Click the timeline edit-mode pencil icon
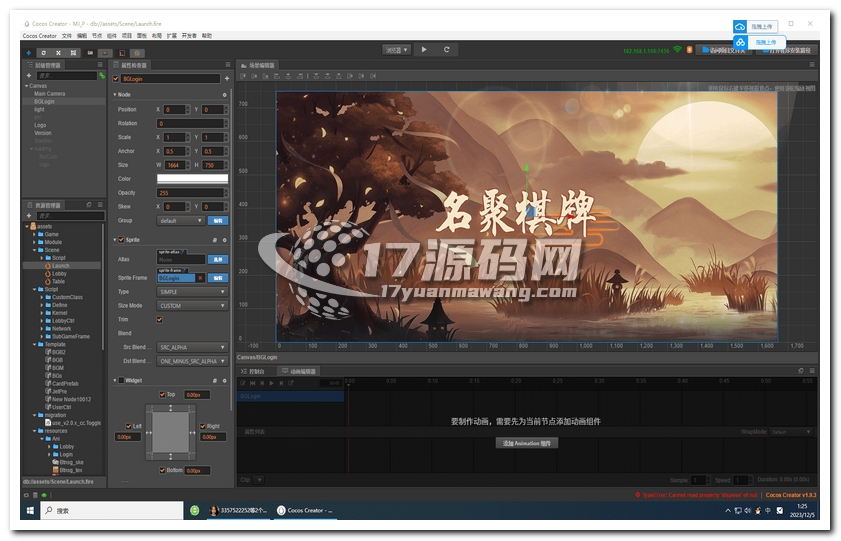The width and height of the screenshot is (841, 541). 243,383
